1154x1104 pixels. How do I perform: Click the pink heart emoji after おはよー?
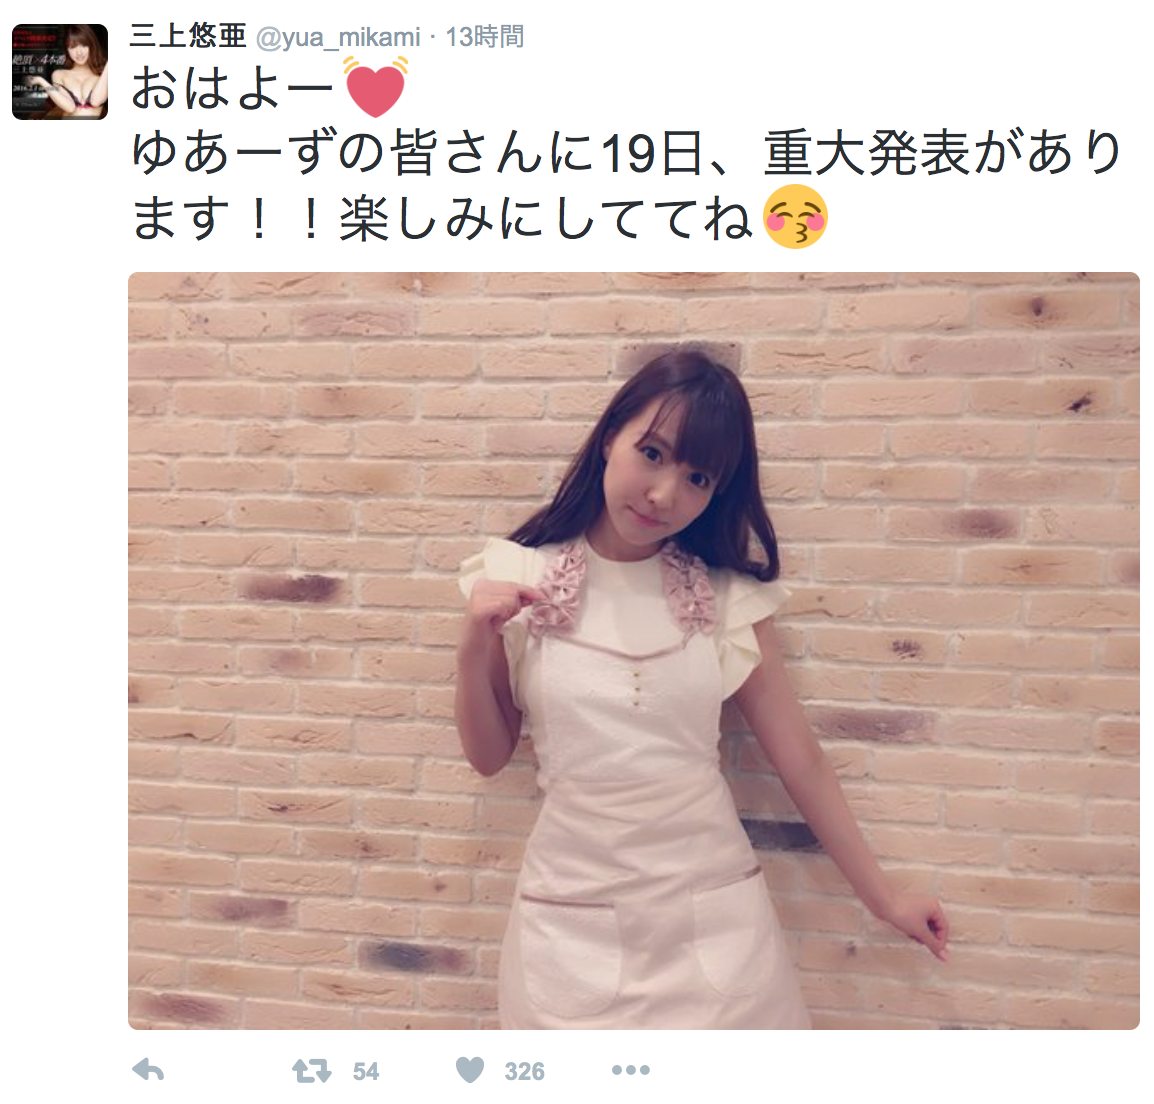(376, 87)
